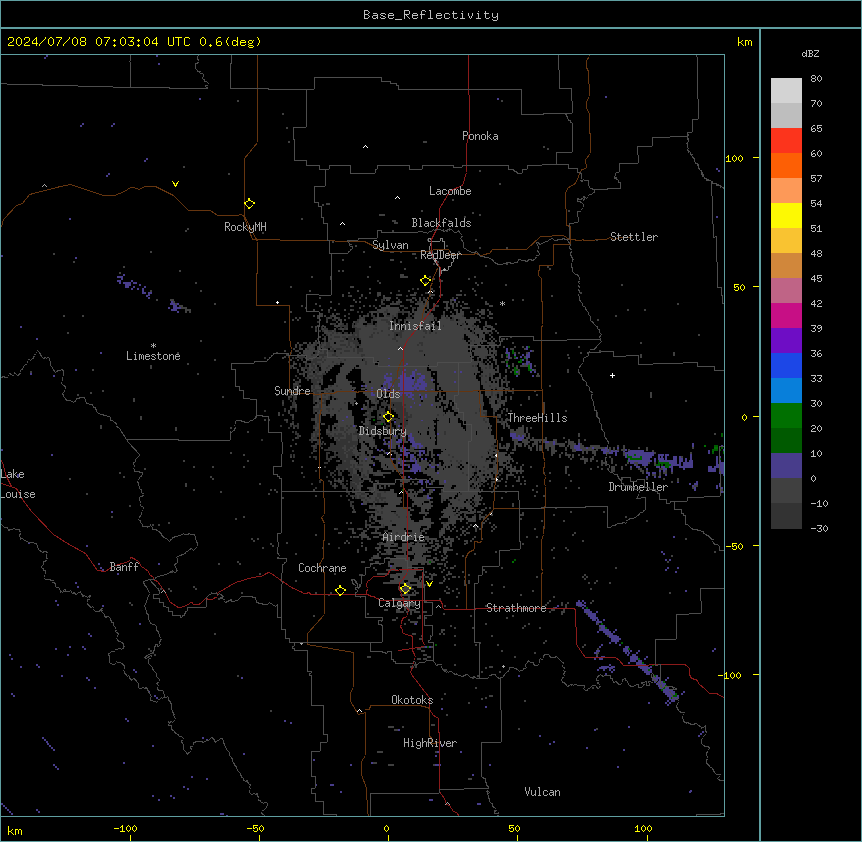The image size is (862, 842).
Task: Click the Lacombe city label
Action: 450,191
